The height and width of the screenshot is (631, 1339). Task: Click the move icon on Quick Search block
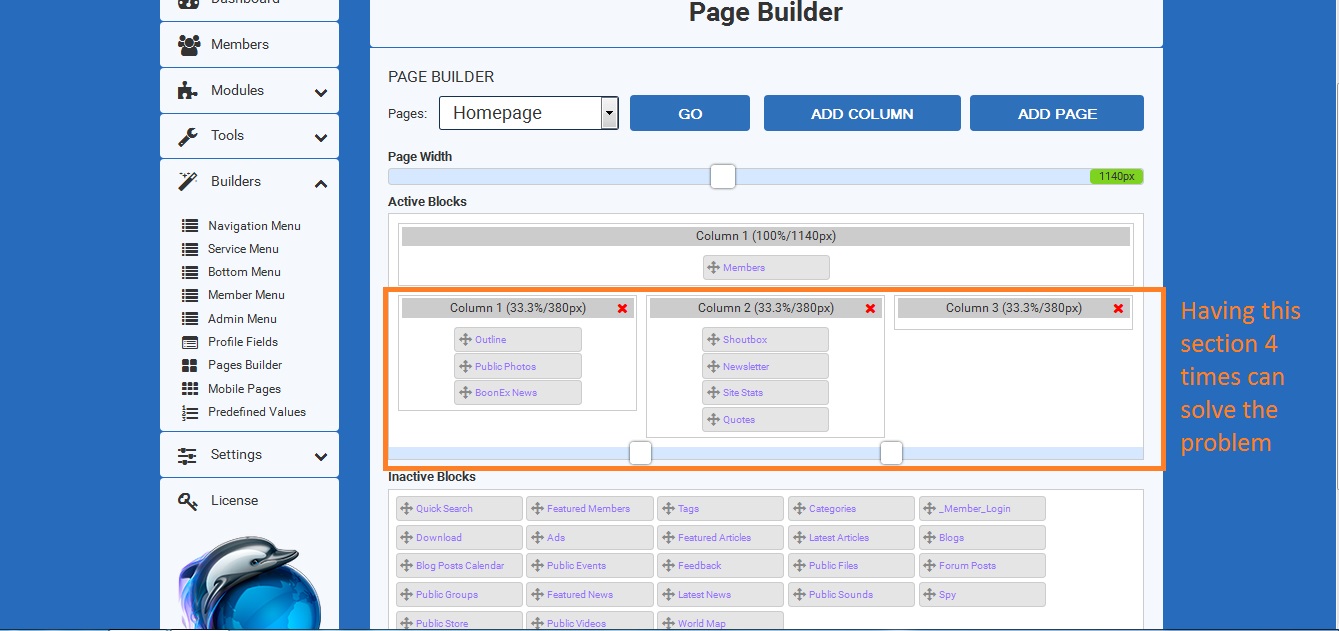(x=406, y=509)
